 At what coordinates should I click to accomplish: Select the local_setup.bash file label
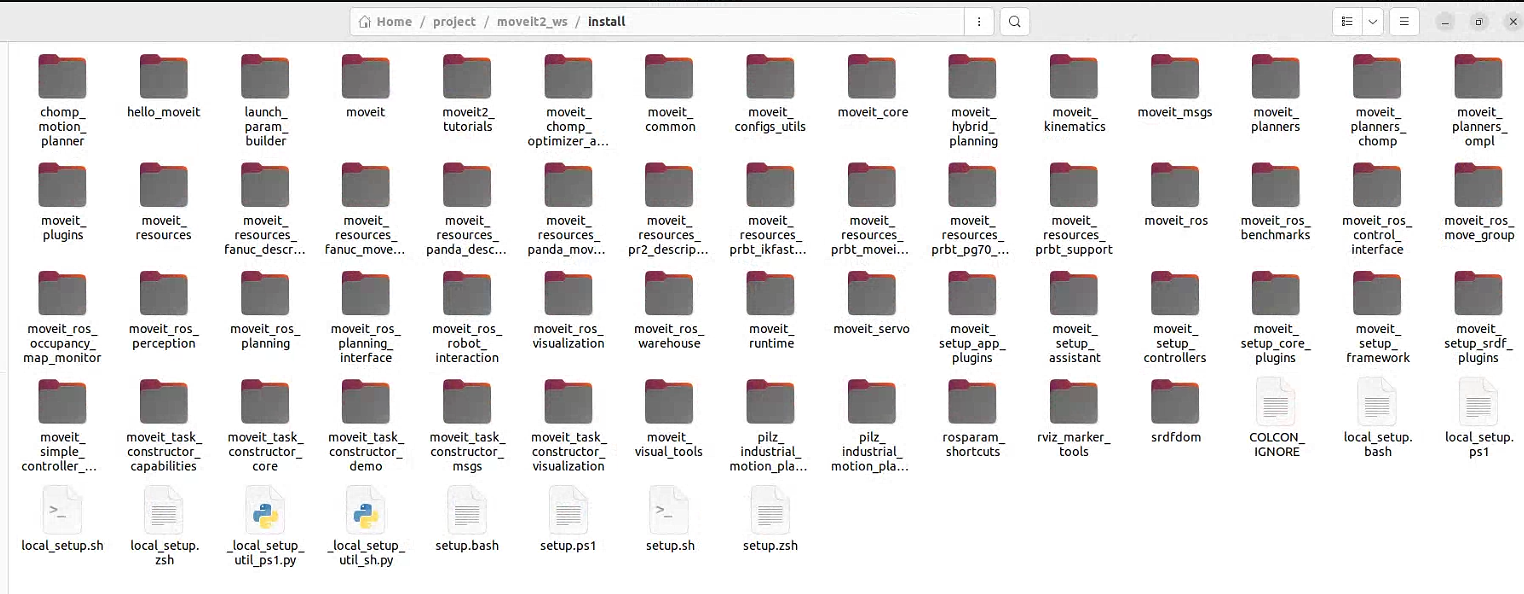point(1377,443)
